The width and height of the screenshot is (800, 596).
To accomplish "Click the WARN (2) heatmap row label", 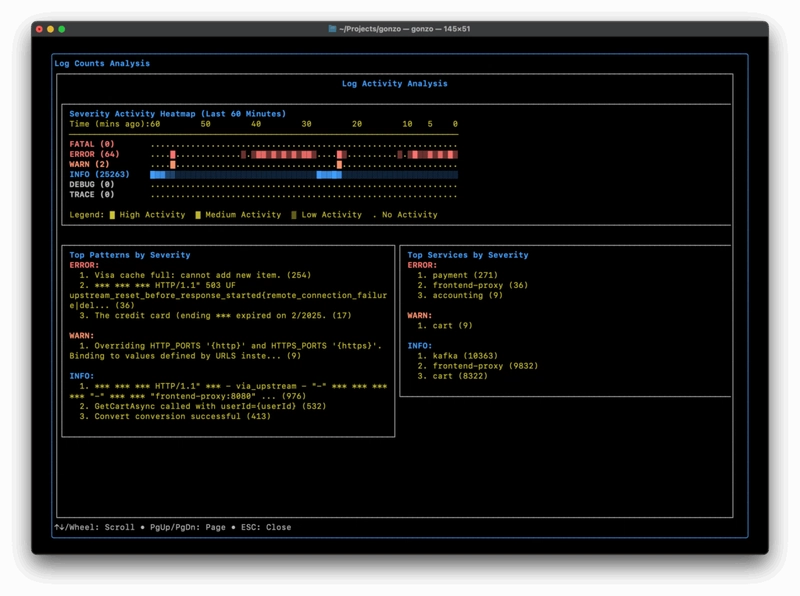I will [x=89, y=164].
